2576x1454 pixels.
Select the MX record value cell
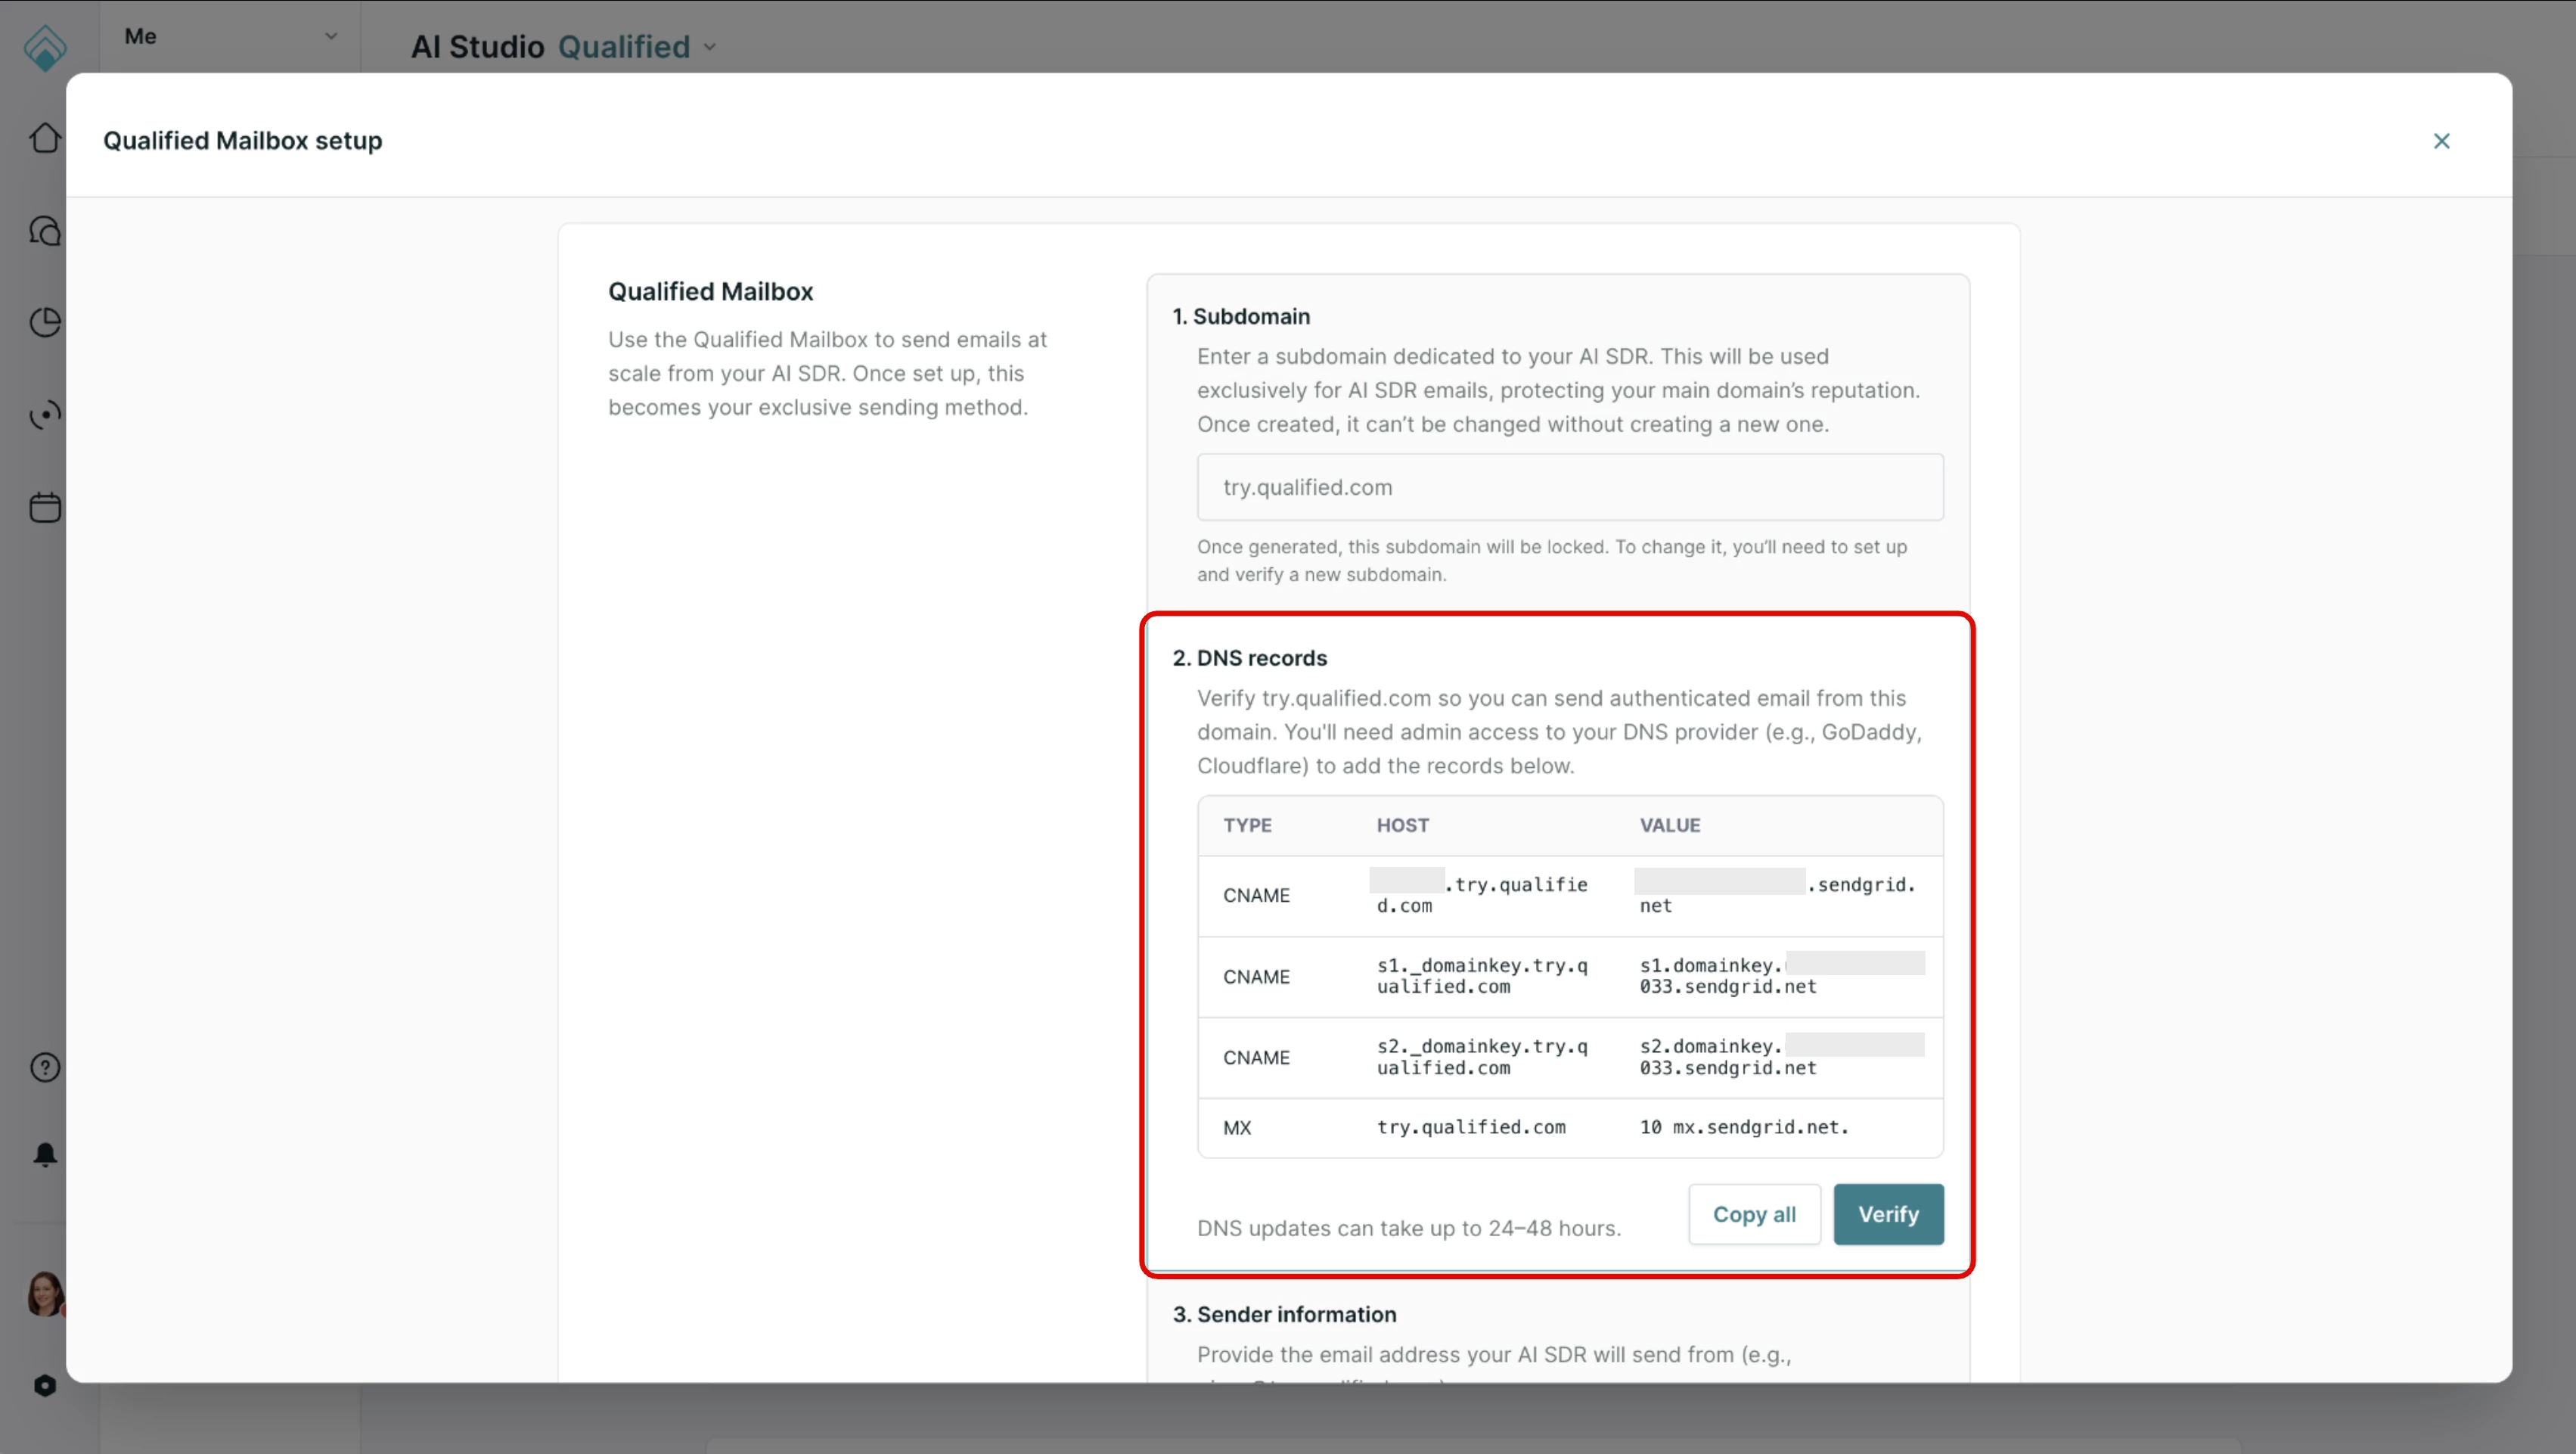1744,1127
